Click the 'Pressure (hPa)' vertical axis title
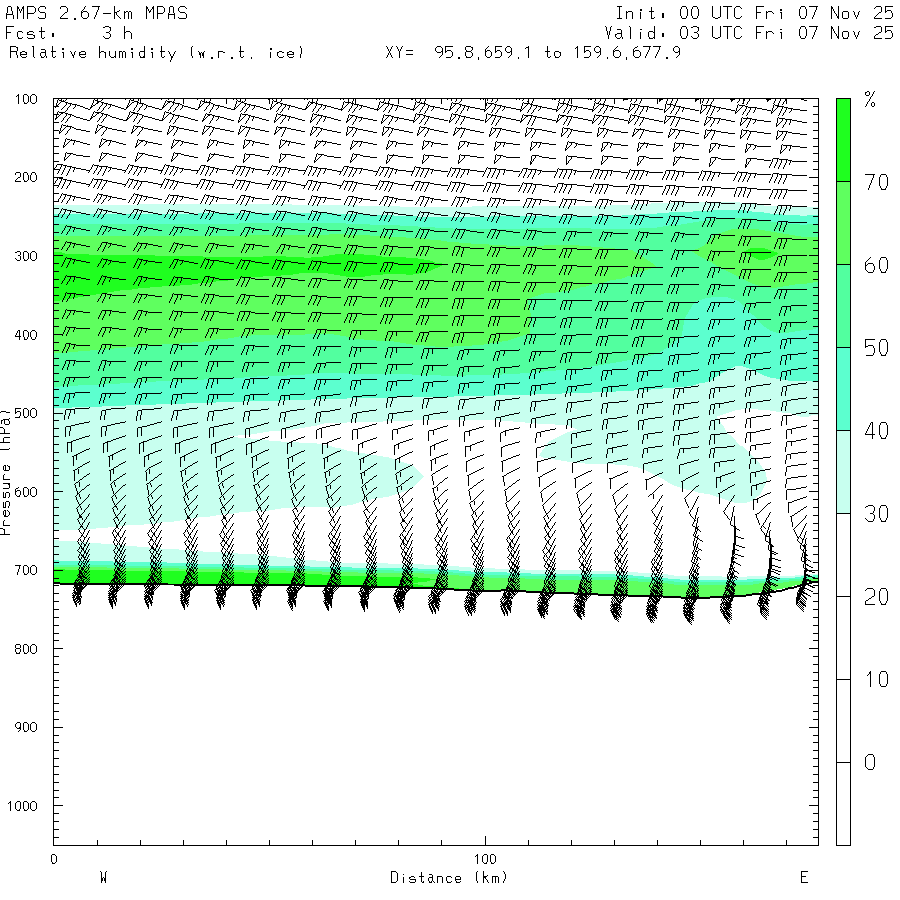The width and height of the screenshot is (900, 900). 5,472
